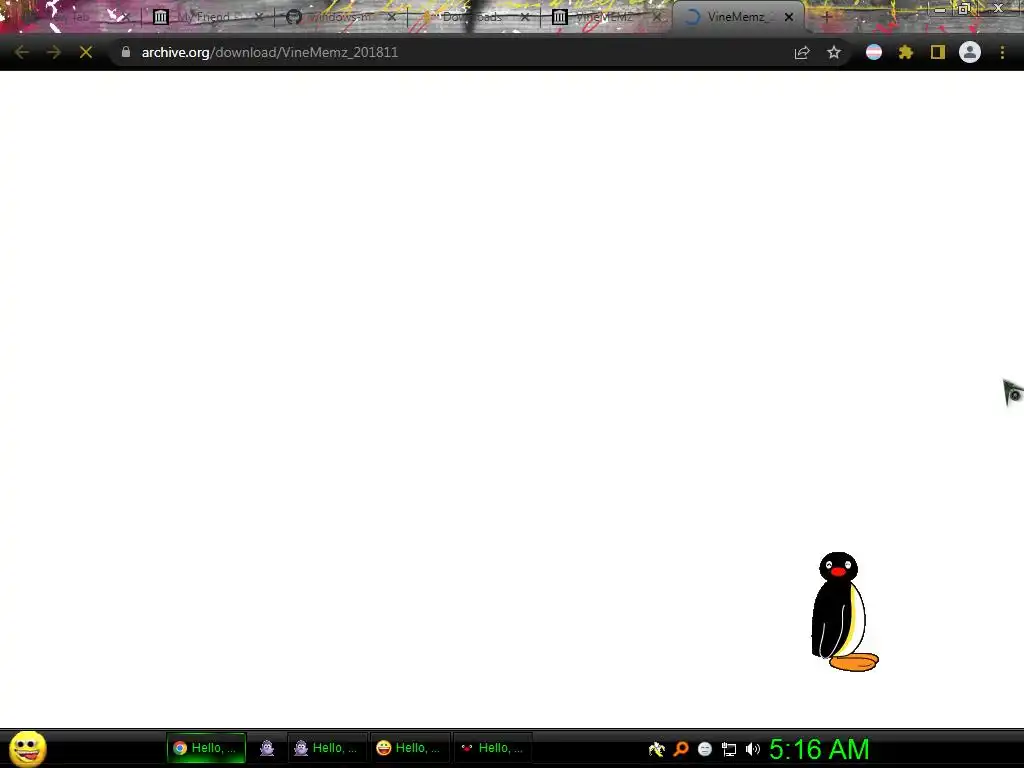This screenshot has width=1024, height=768.
Task: Close the active VineMemz_ tab
Action: click(789, 17)
